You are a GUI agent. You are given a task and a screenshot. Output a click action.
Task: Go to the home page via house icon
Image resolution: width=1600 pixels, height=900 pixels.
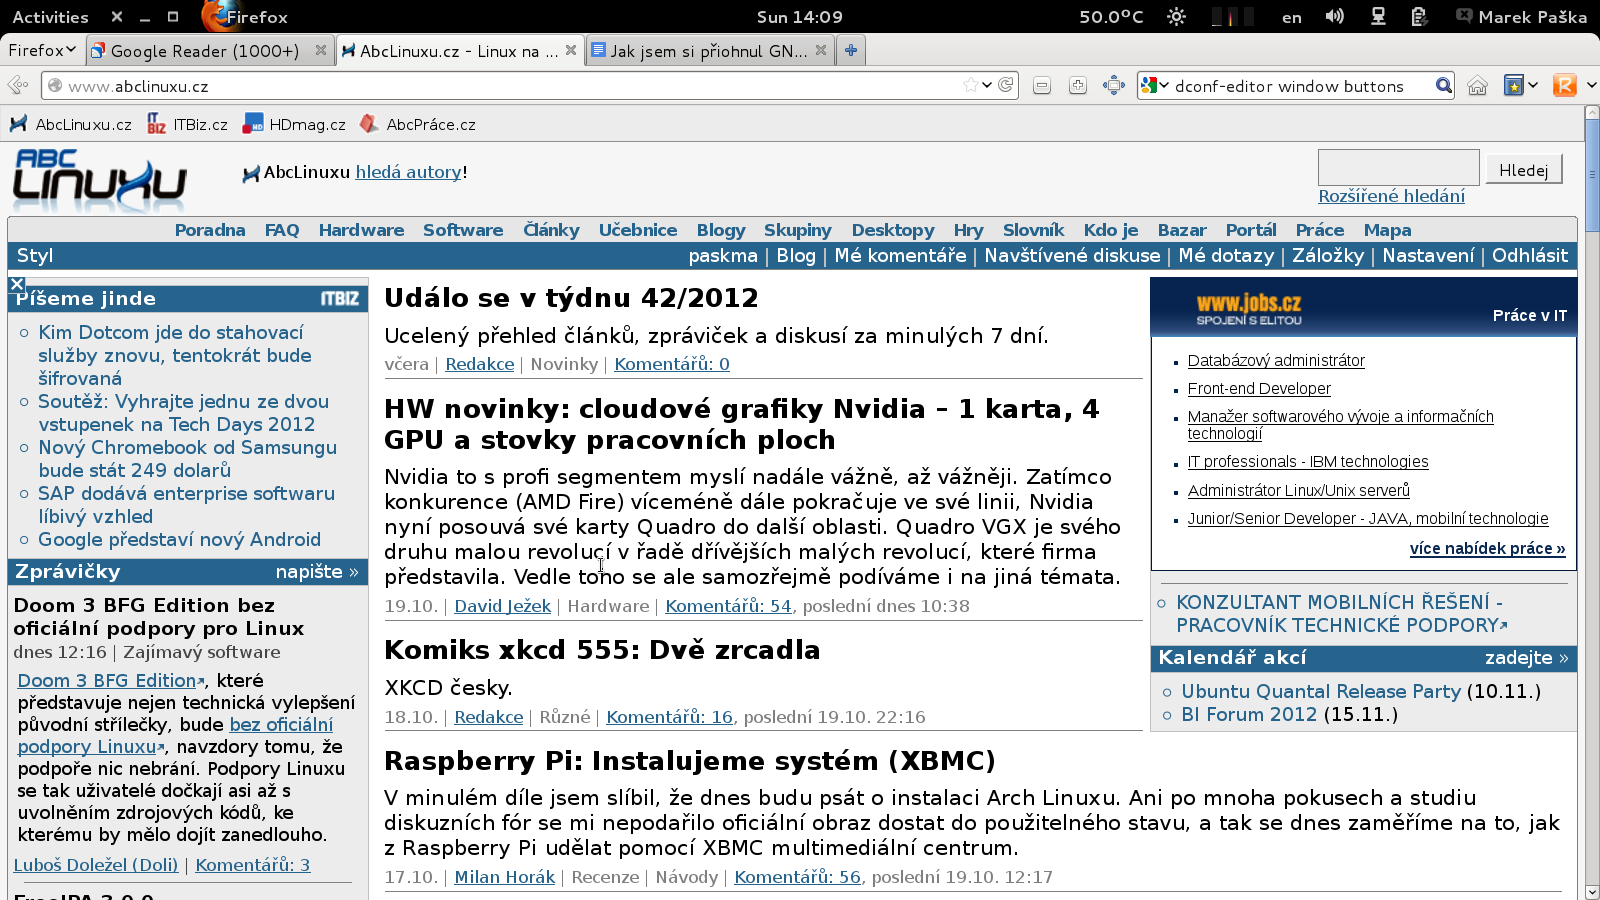point(1478,86)
